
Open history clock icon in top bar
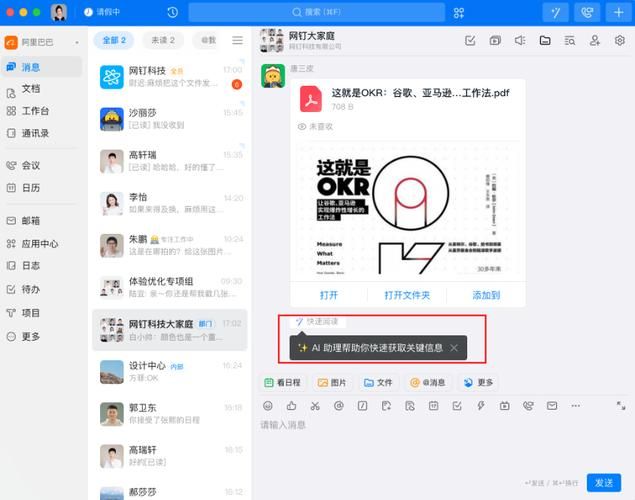click(x=173, y=12)
